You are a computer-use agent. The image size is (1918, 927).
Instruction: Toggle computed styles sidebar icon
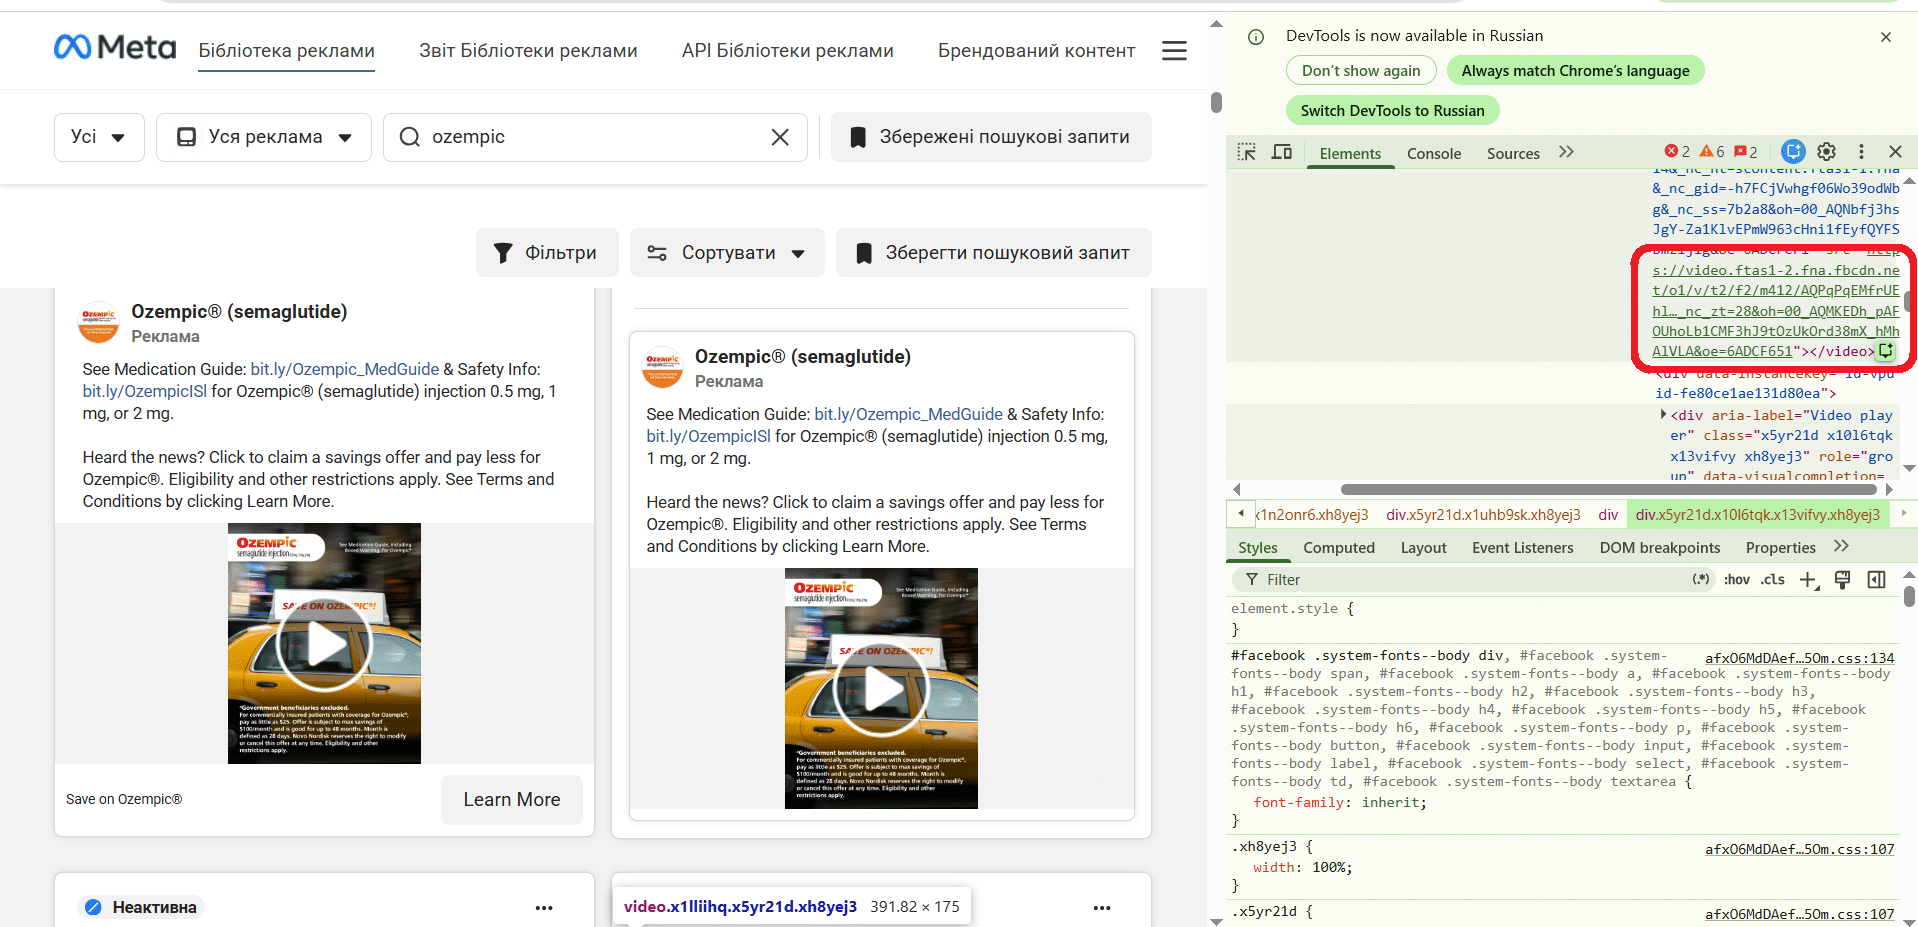point(1877,580)
